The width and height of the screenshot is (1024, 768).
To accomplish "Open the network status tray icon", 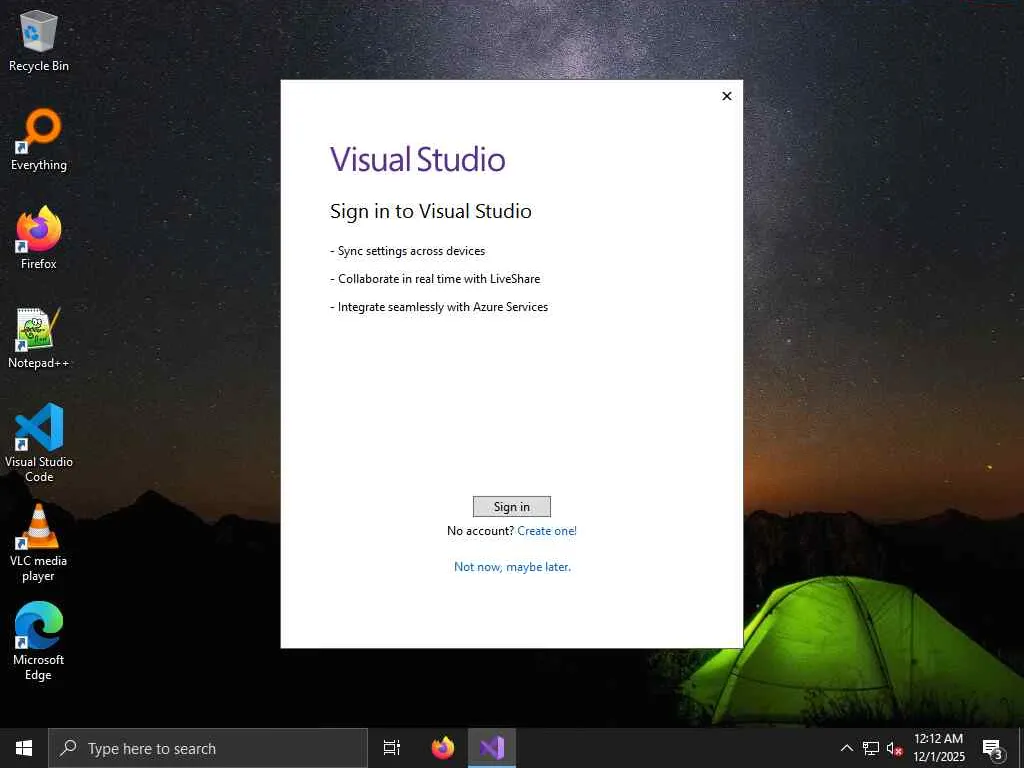I will click(x=871, y=748).
